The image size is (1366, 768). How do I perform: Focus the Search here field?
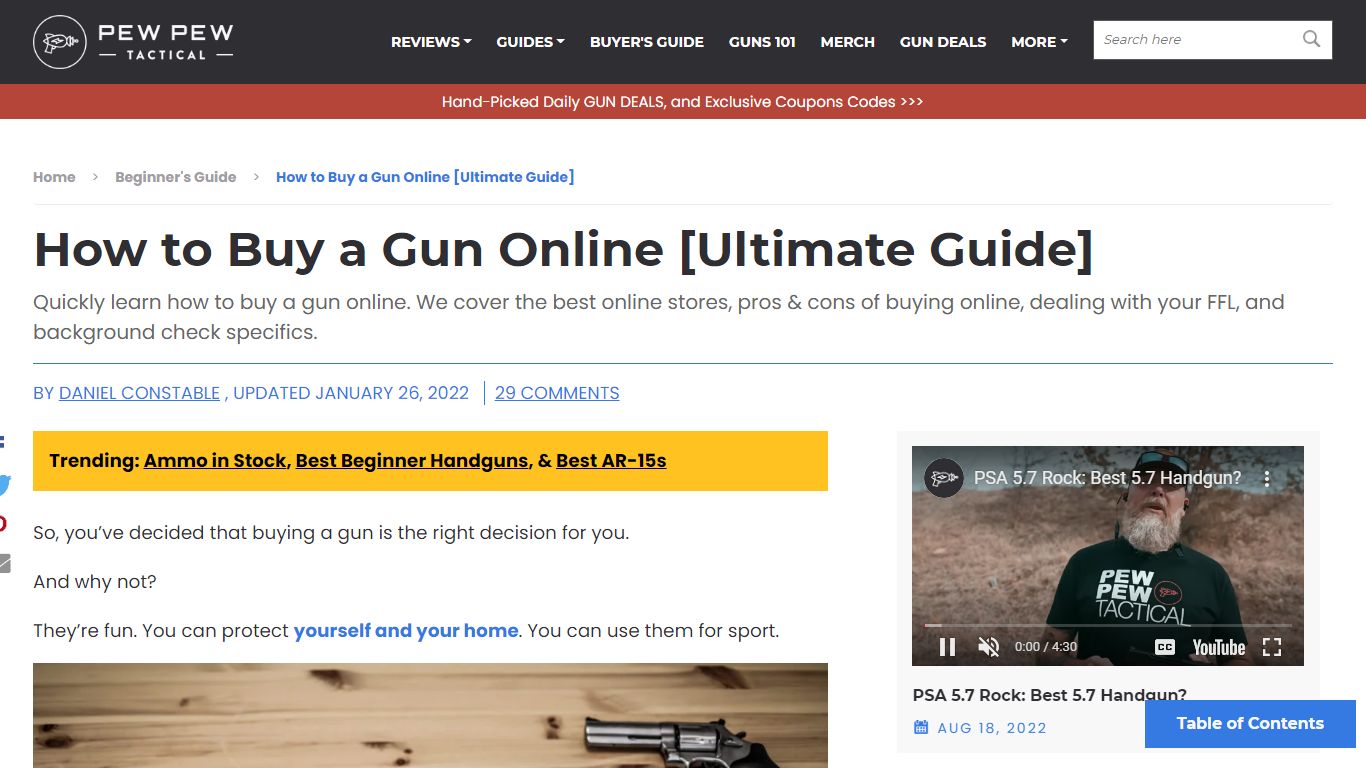point(1196,40)
